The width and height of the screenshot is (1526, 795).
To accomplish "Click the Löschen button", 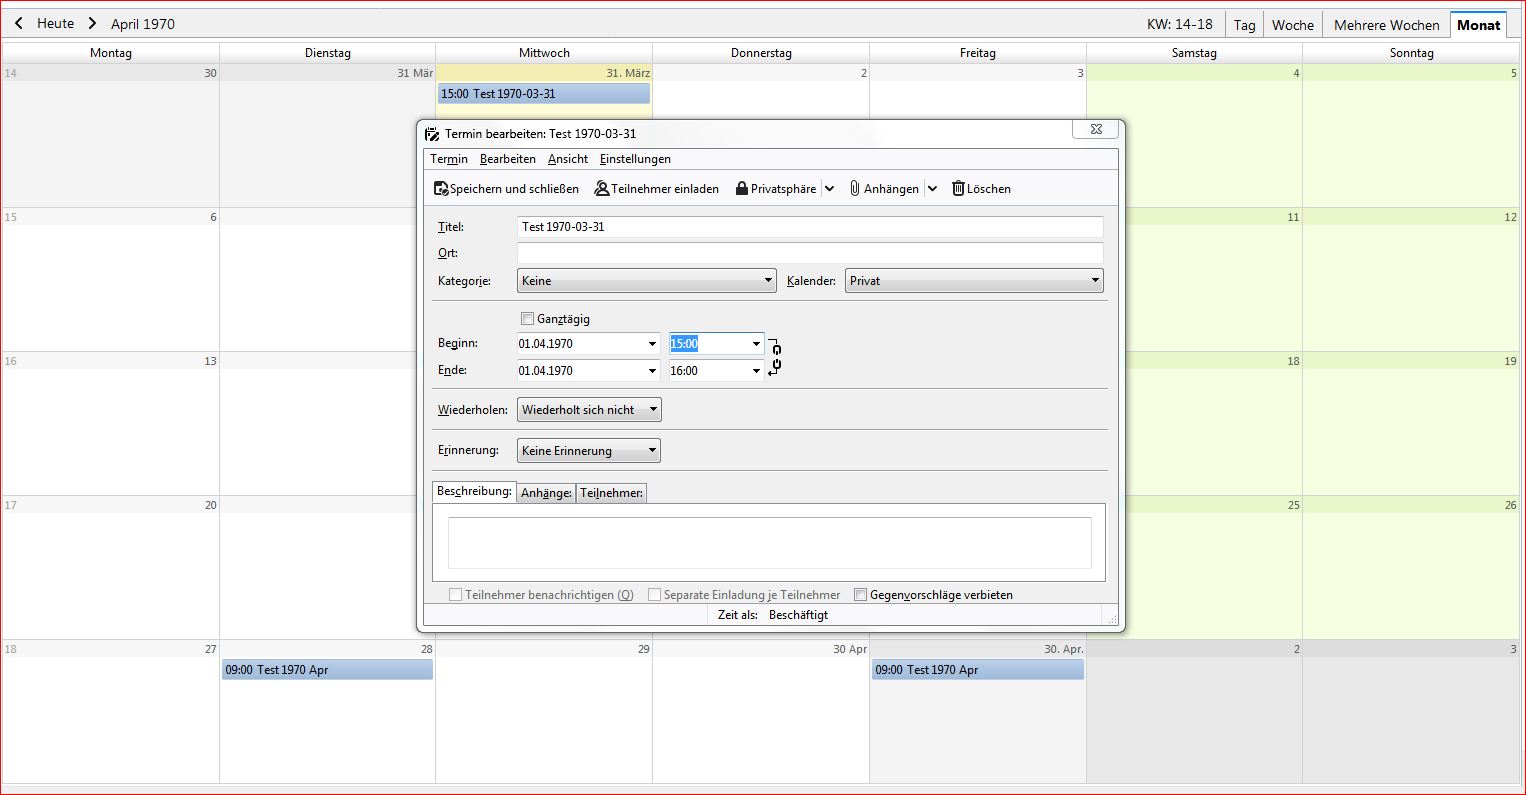I will pos(981,188).
